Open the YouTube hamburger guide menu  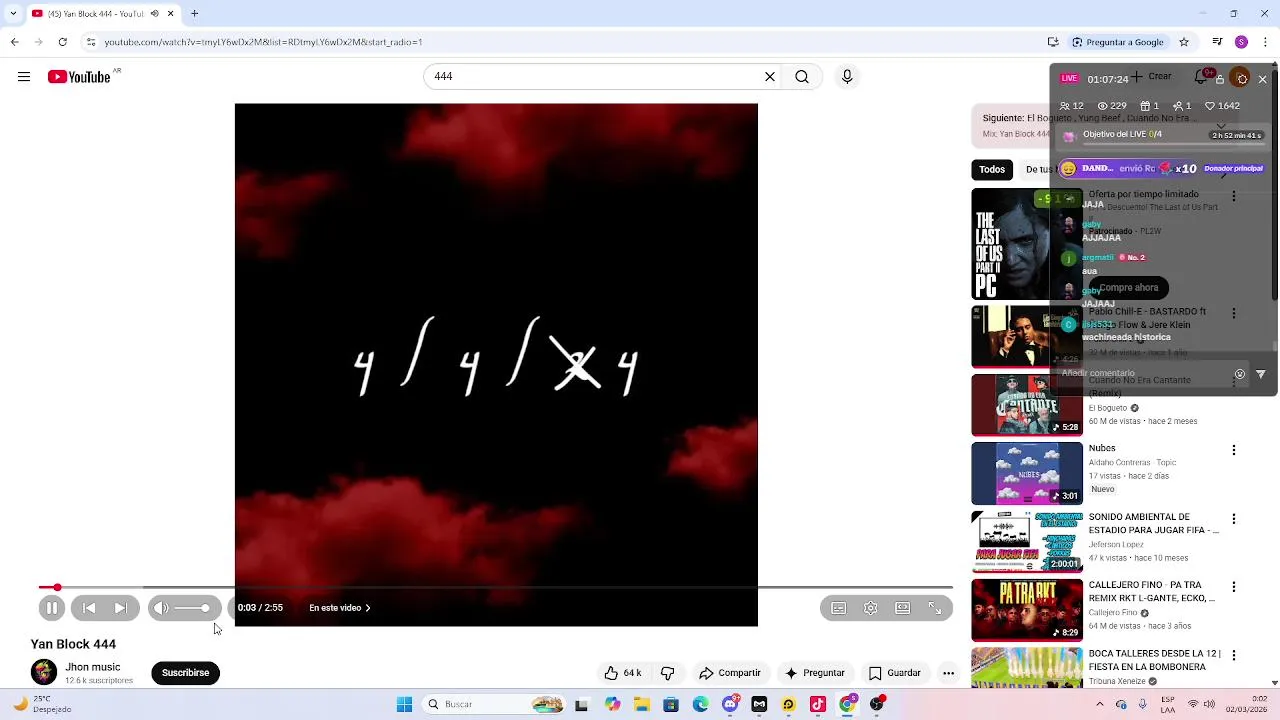24,77
